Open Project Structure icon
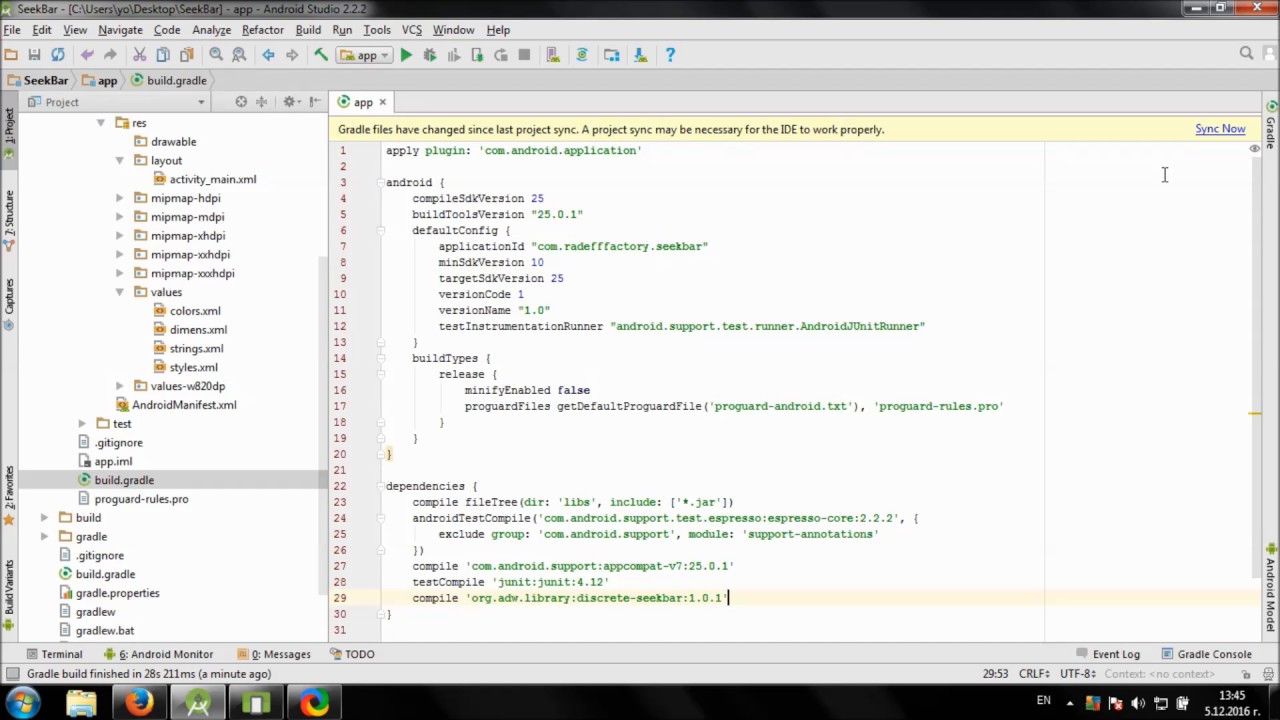1280x720 pixels. coord(612,55)
